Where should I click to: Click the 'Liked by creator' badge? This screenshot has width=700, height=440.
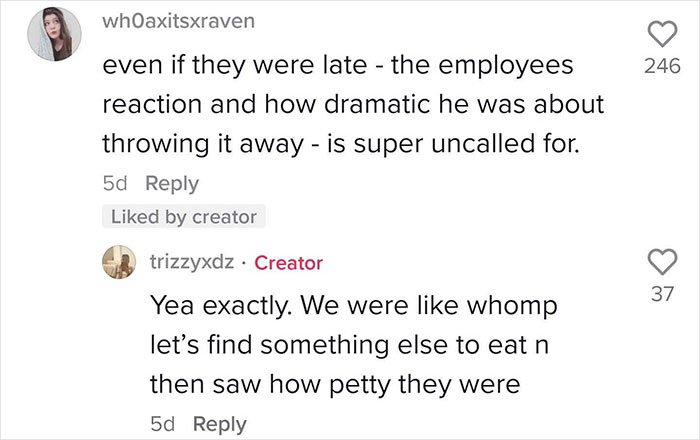point(183,216)
